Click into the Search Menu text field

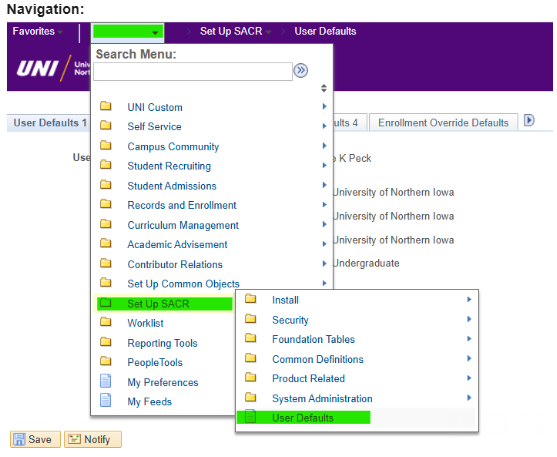coord(193,71)
